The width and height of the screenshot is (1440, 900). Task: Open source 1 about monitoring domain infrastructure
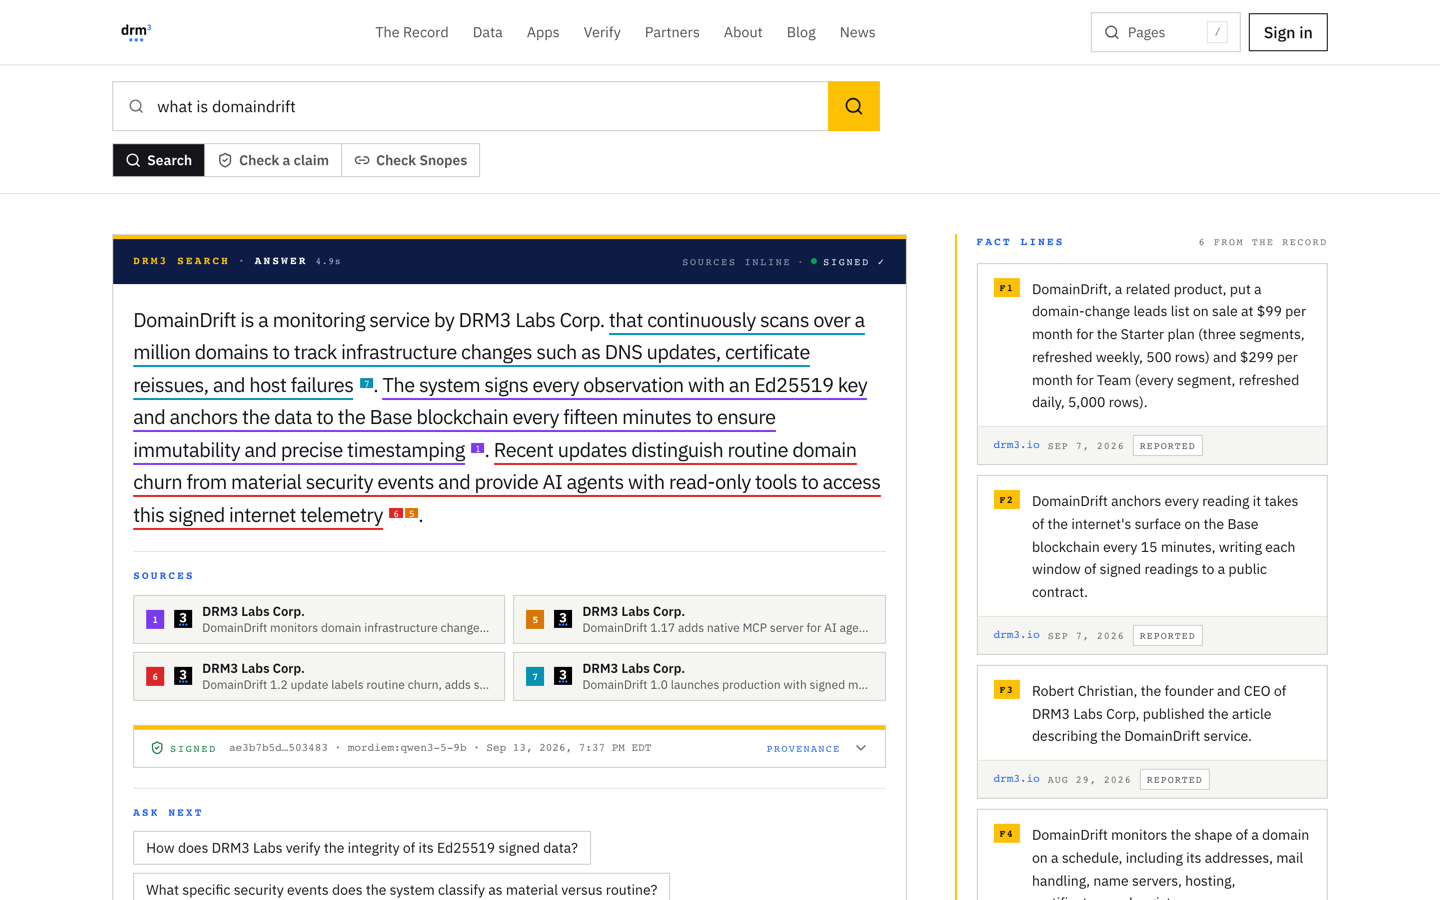click(319, 619)
